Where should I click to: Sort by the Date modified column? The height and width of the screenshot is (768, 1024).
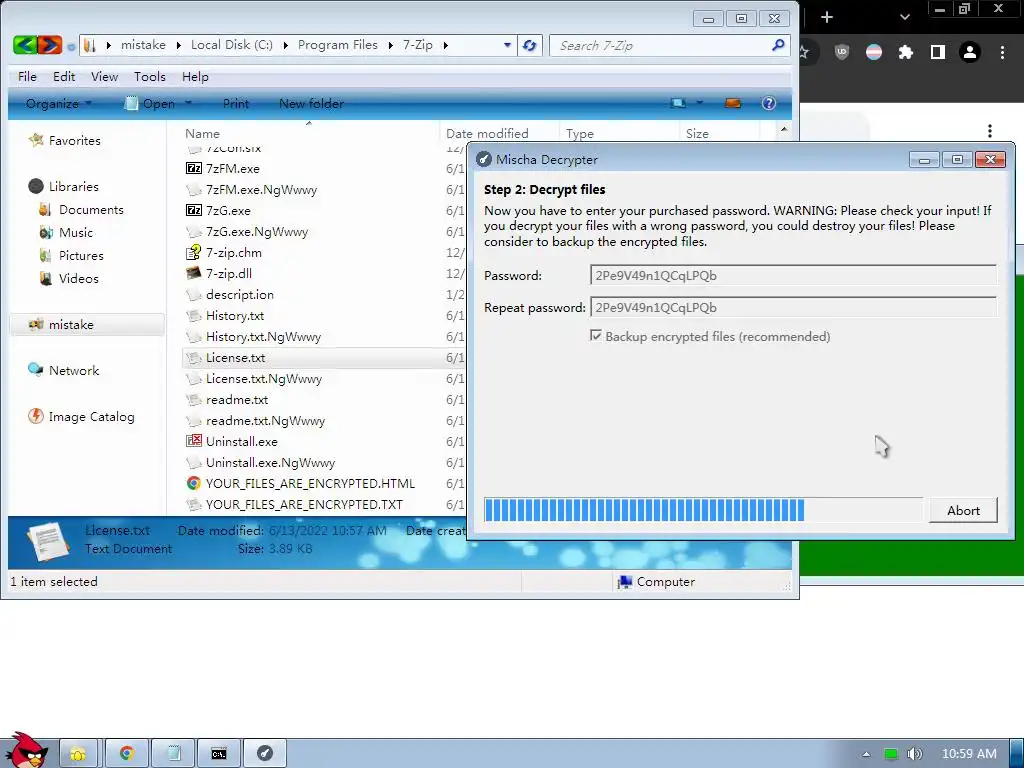point(487,134)
